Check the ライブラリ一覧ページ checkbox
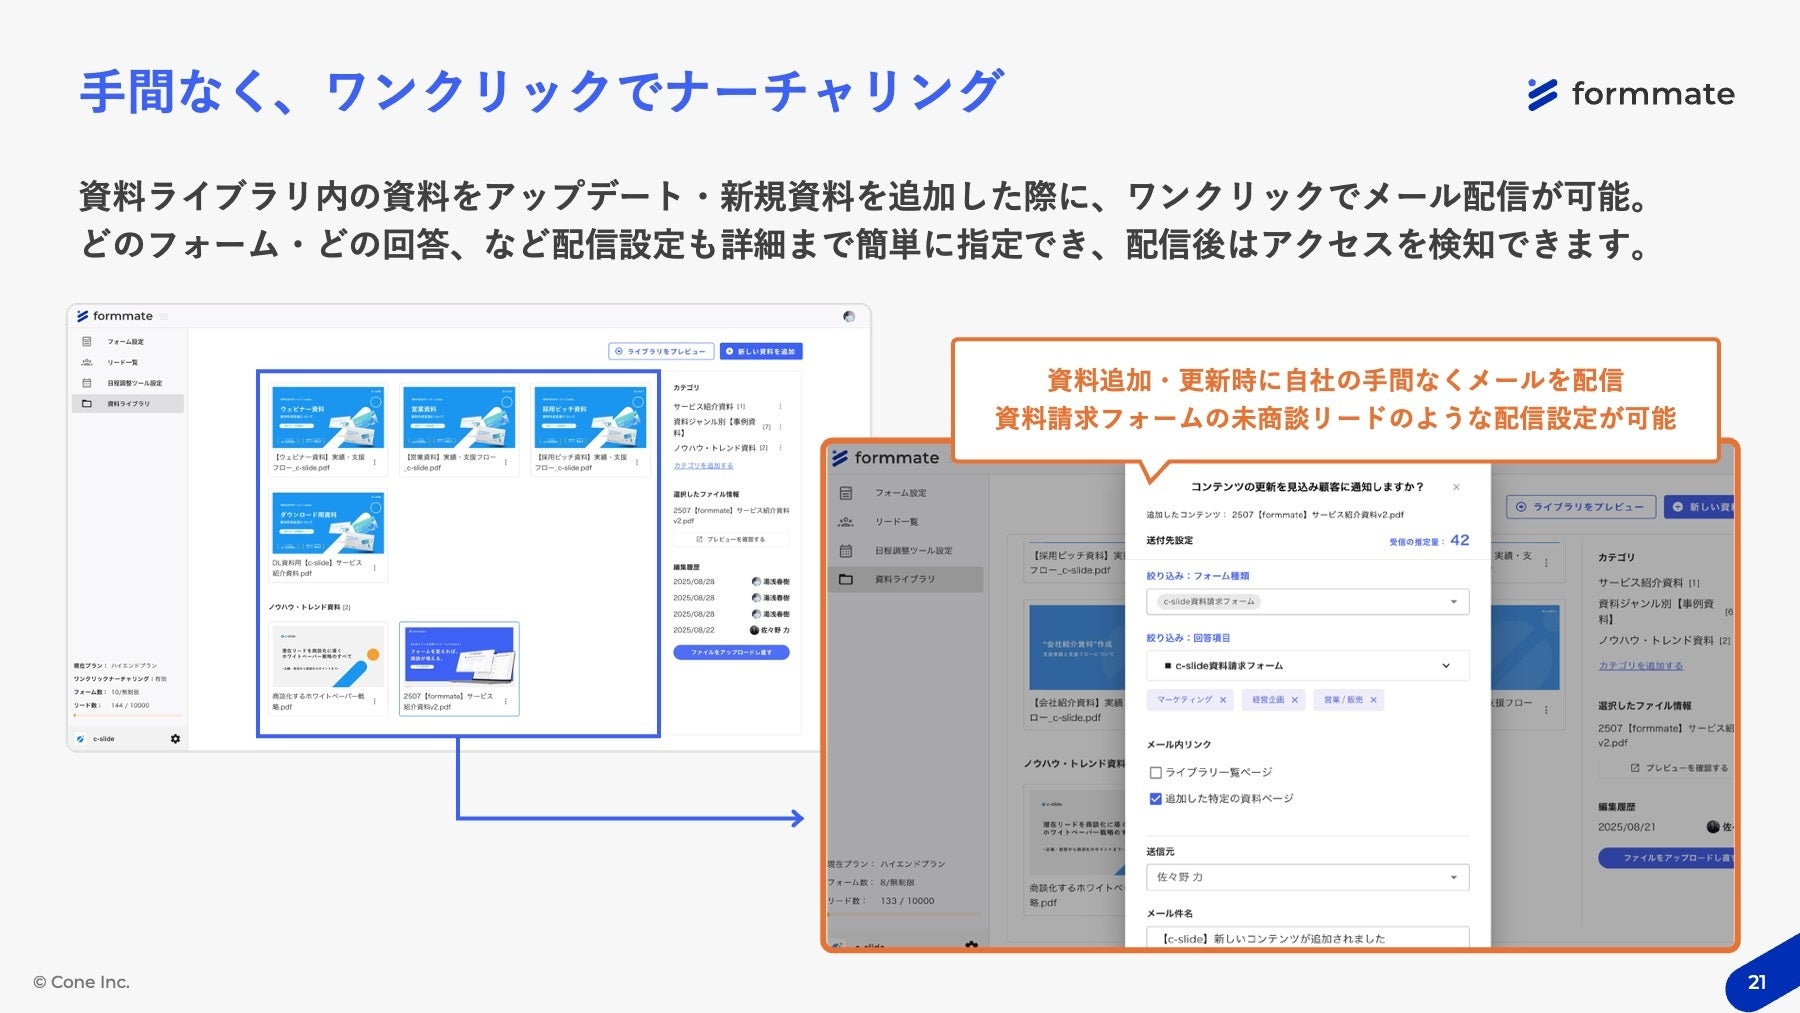Image resolution: width=1800 pixels, height=1013 pixels. [1155, 772]
